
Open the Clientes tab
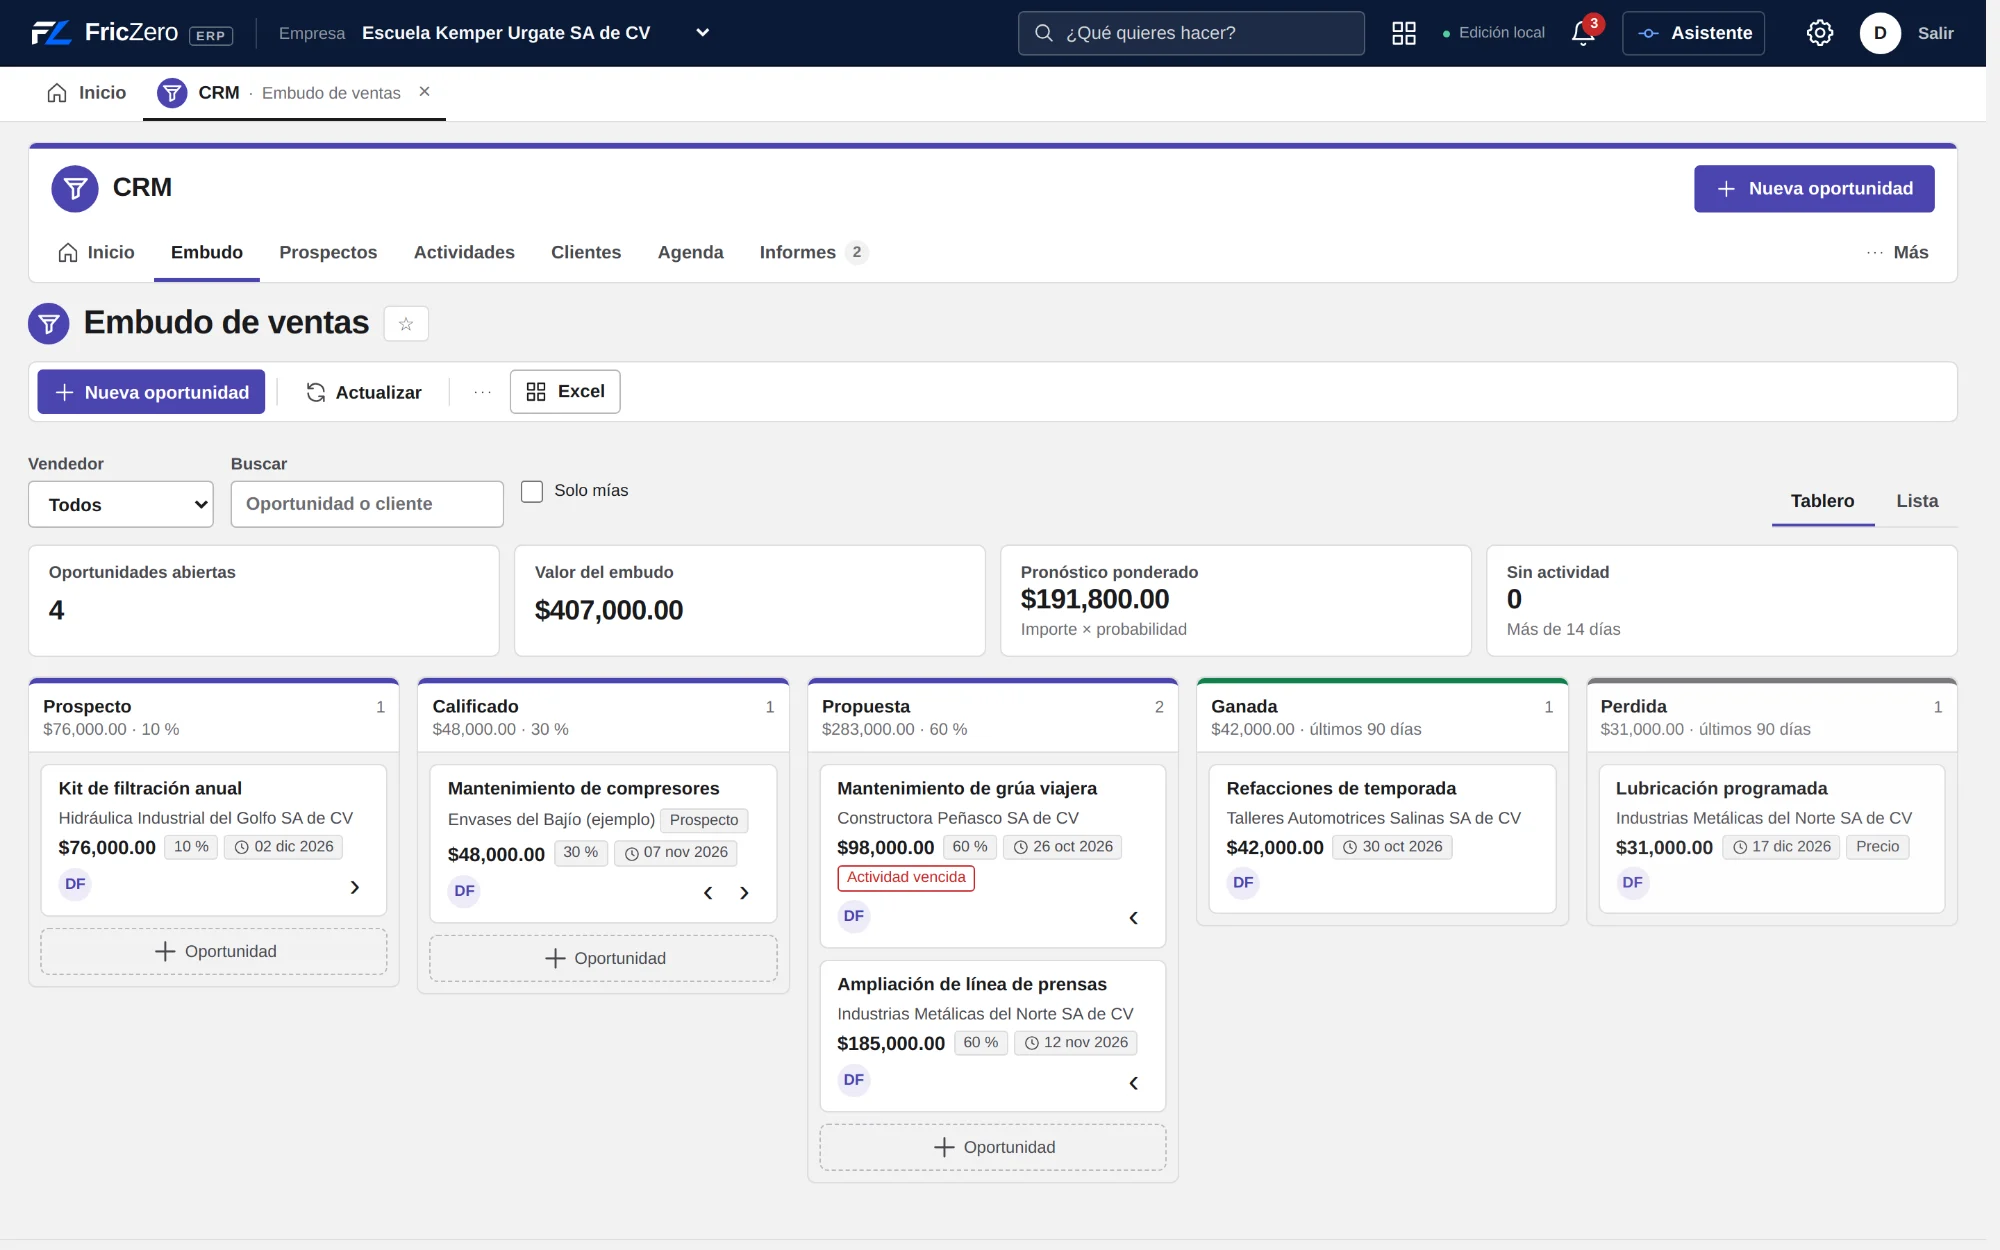(x=586, y=252)
